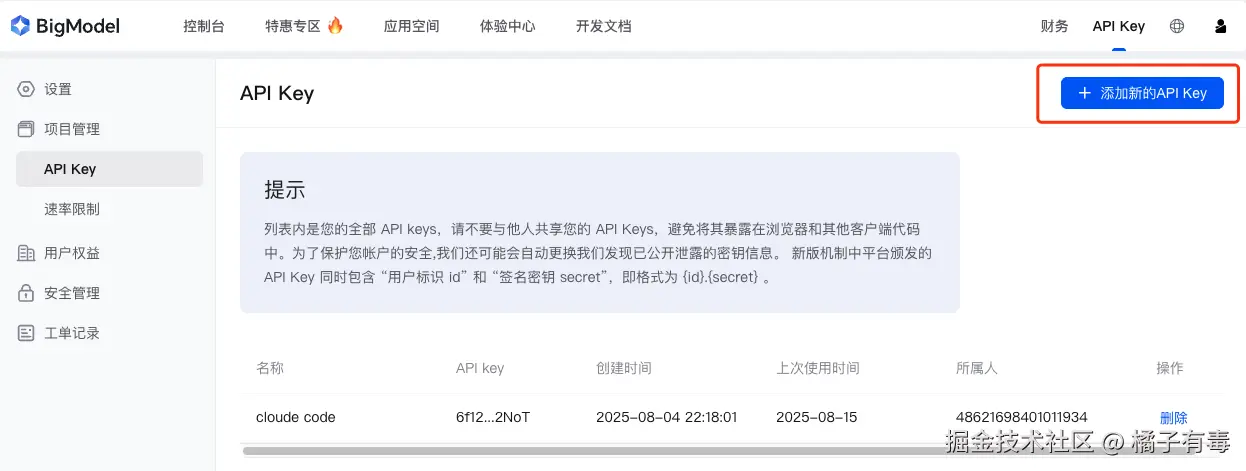
Task: Click the 安全管理 lock icon
Action: [26, 293]
